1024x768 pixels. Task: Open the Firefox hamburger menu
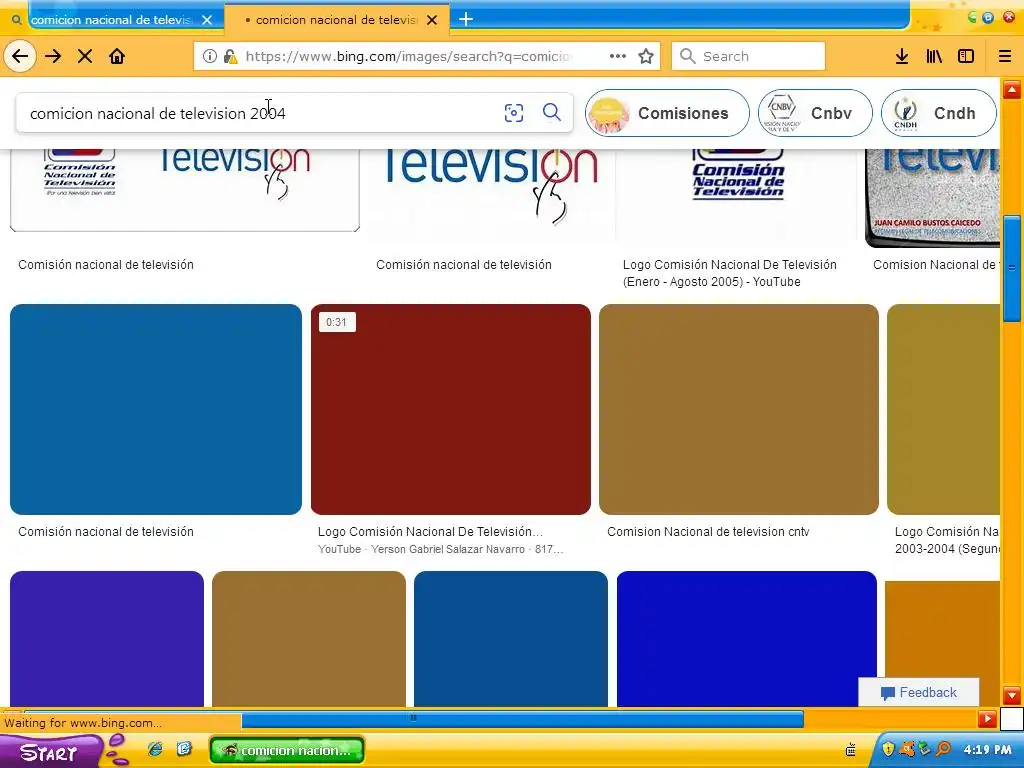(1004, 56)
